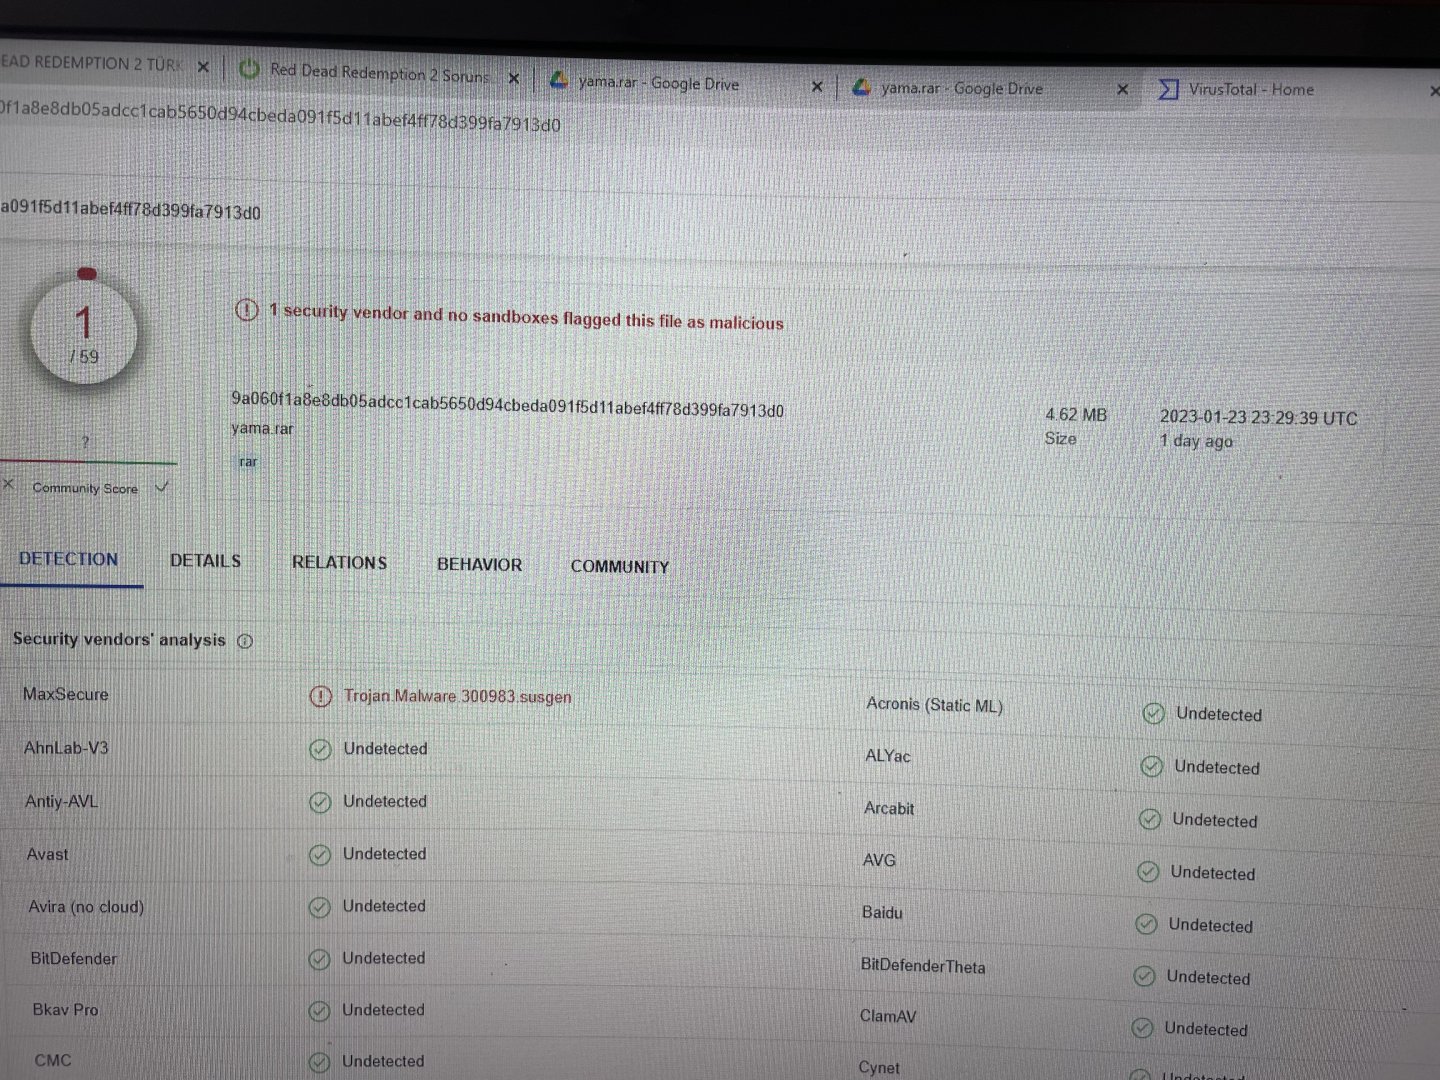Click the MaxSecure vendor name
This screenshot has width=1440, height=1080.
coord(65,694)
